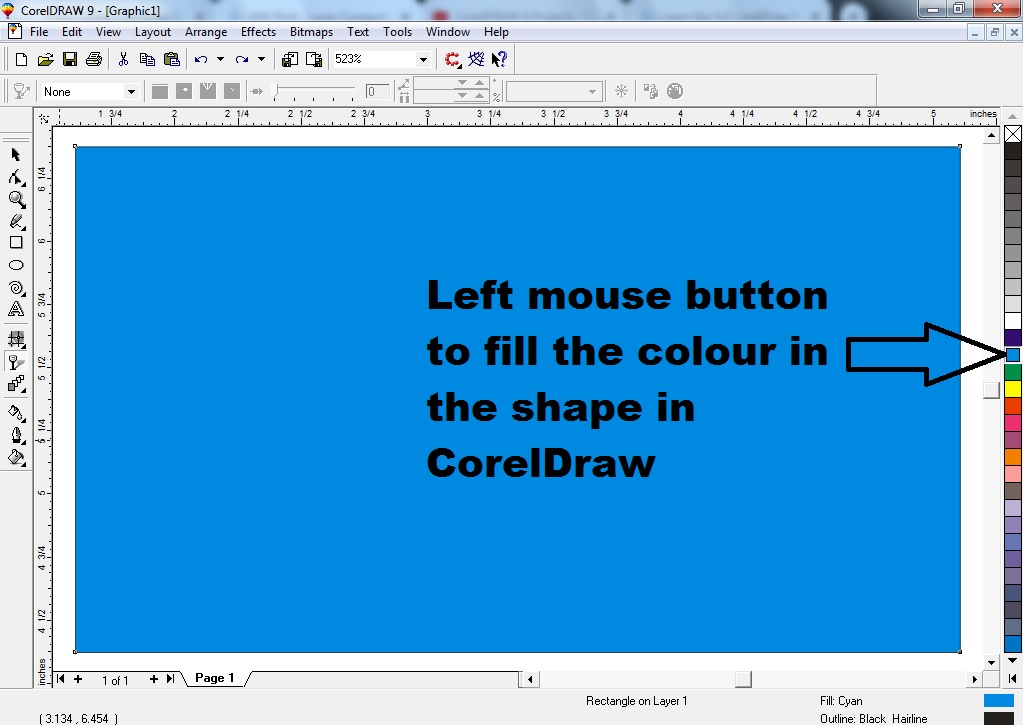This screenshot has width=1032, height=725.
Task: Expand the transparency type dropdown showing None
Action: pyautogui.click(x=131, y=92)
